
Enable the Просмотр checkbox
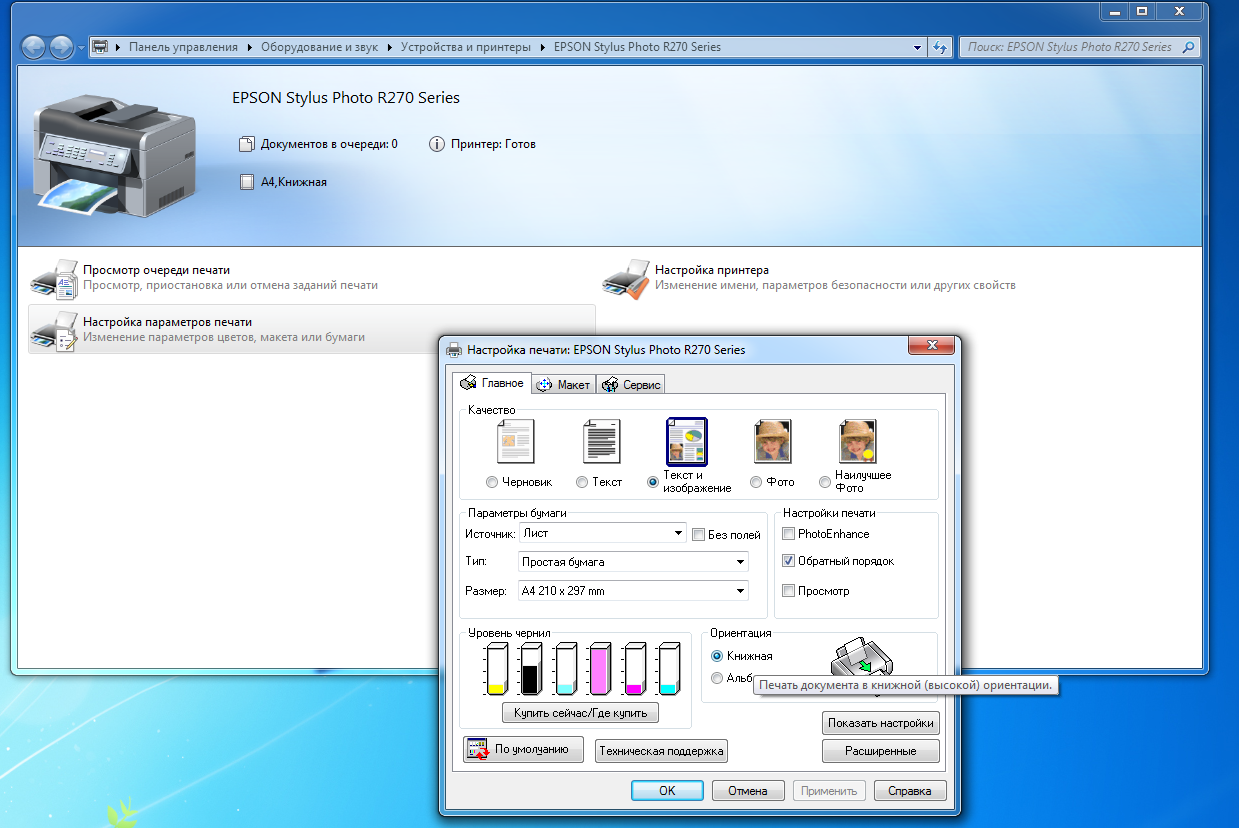pos(789,591)
